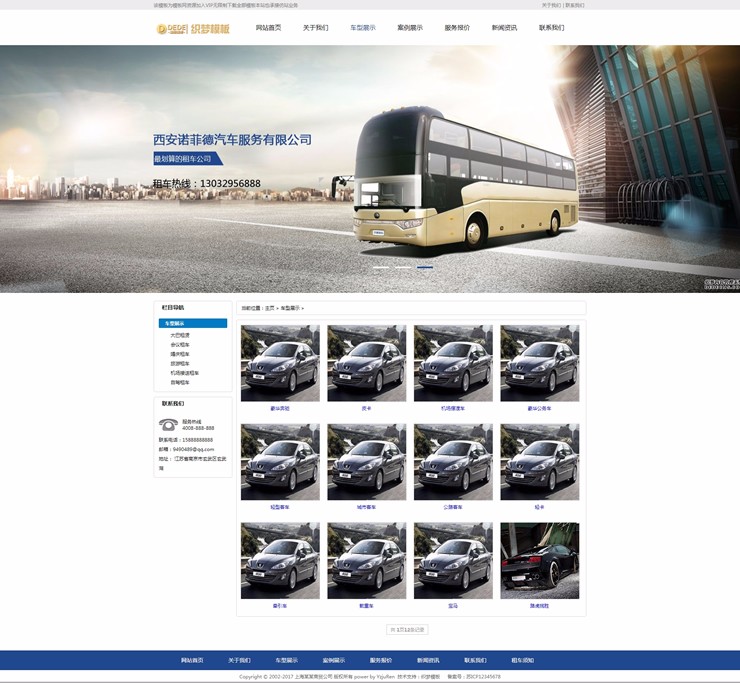Image resolution: width=740 pixels, height=683 pixels.
Task: Open 关于我们 in the top navigation menu
Action: pos(315,28)
